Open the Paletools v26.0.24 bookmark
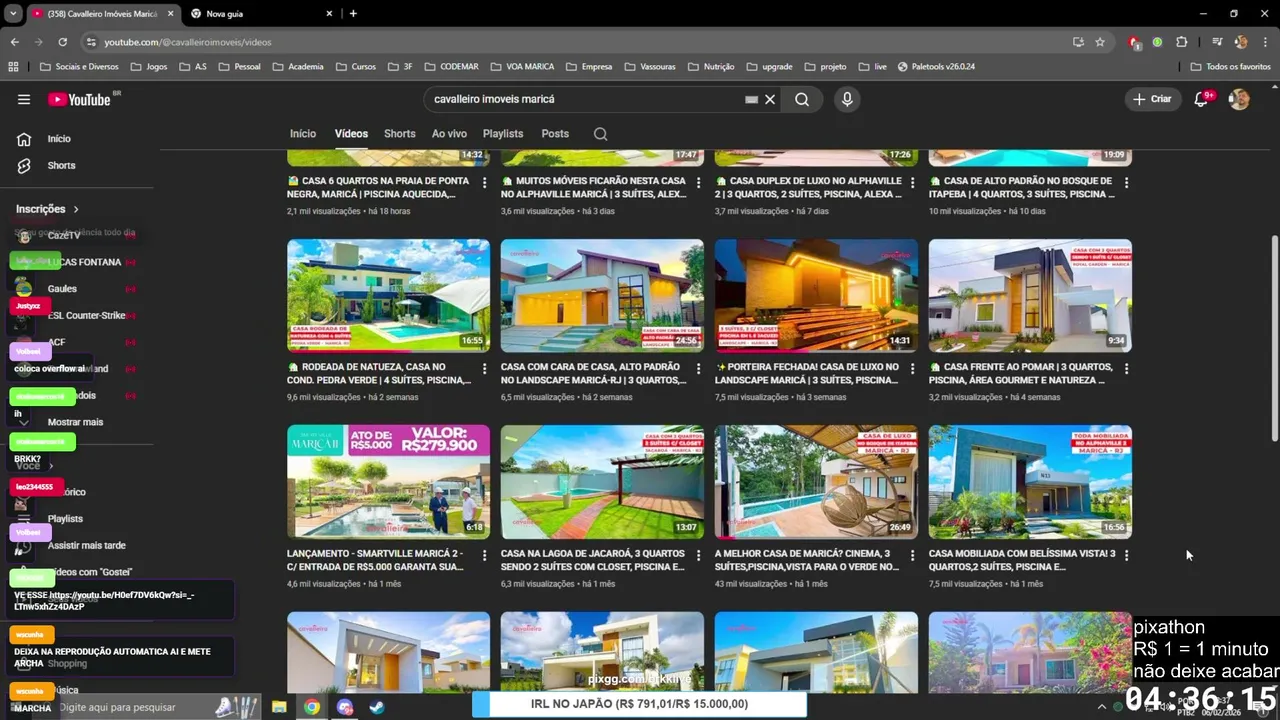 pyautogui.click(x=936, y=67)
